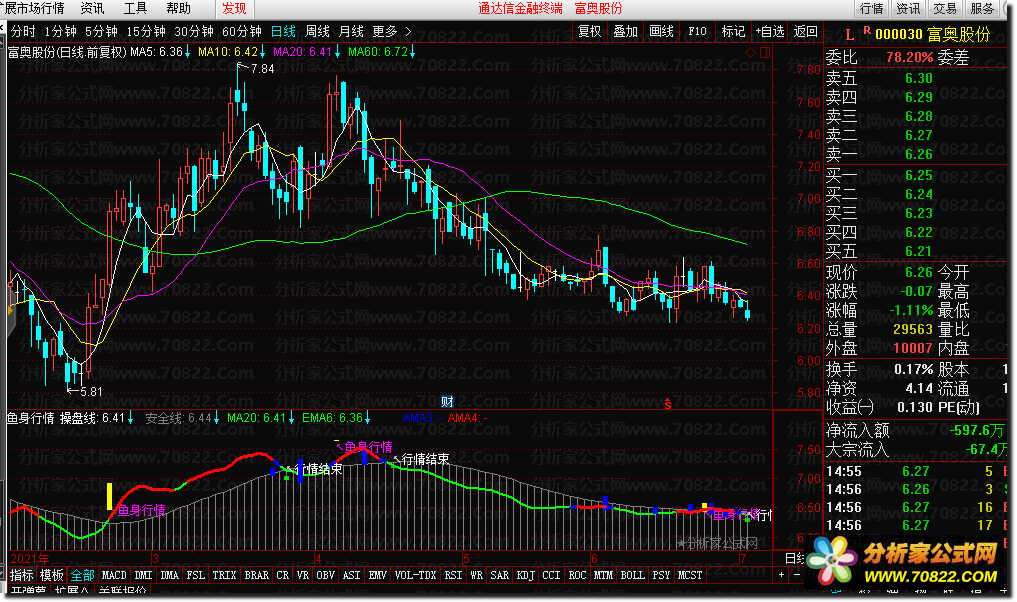
Task: Click the 7.84 high price label on the chart
Action: 263,69
